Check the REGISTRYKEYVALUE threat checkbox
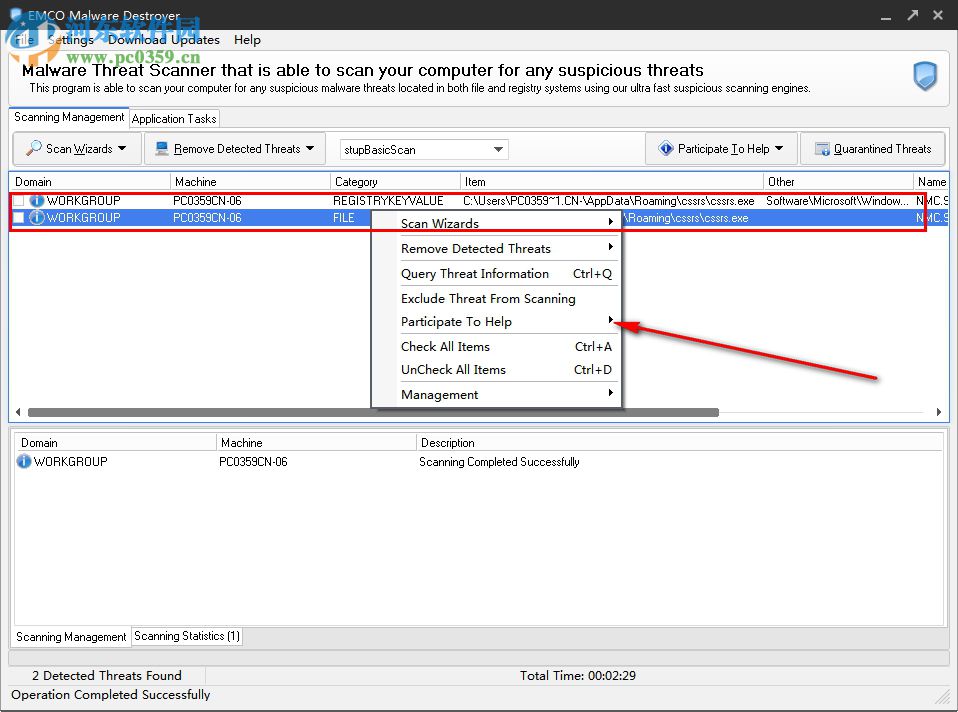Image resolution: width=958 pixels, height=712 pixels. [17, 199]
